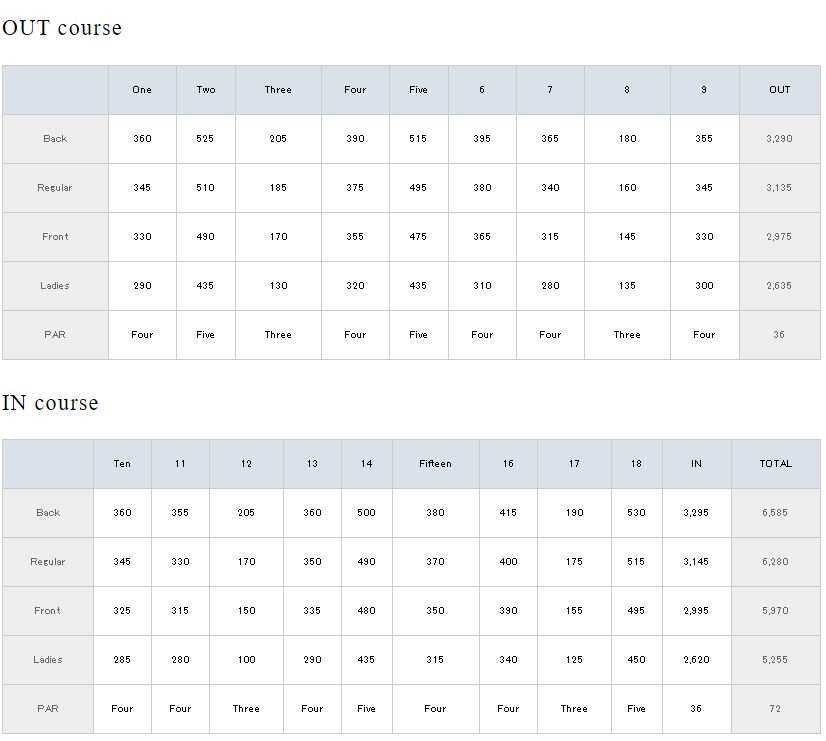Click the IN course heading
Image resolution: width=826 pixels, height=741 pixels.
50,403
